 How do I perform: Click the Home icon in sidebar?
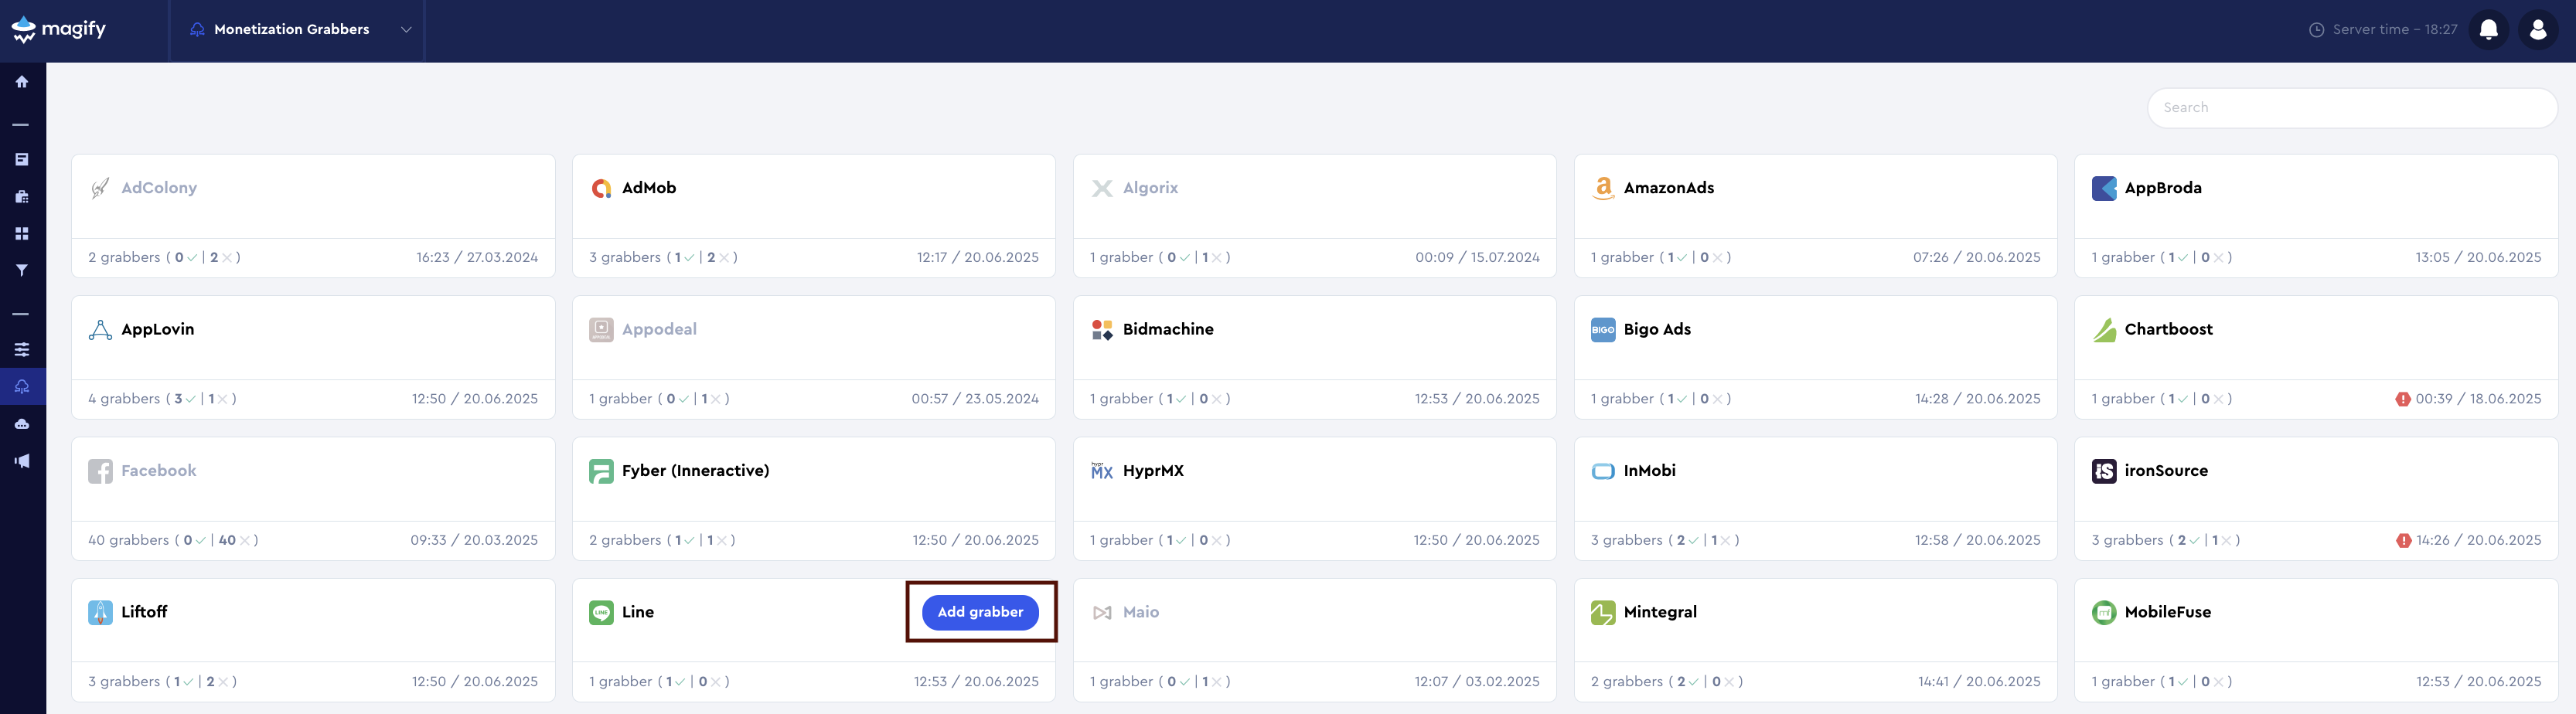point(21,81)
